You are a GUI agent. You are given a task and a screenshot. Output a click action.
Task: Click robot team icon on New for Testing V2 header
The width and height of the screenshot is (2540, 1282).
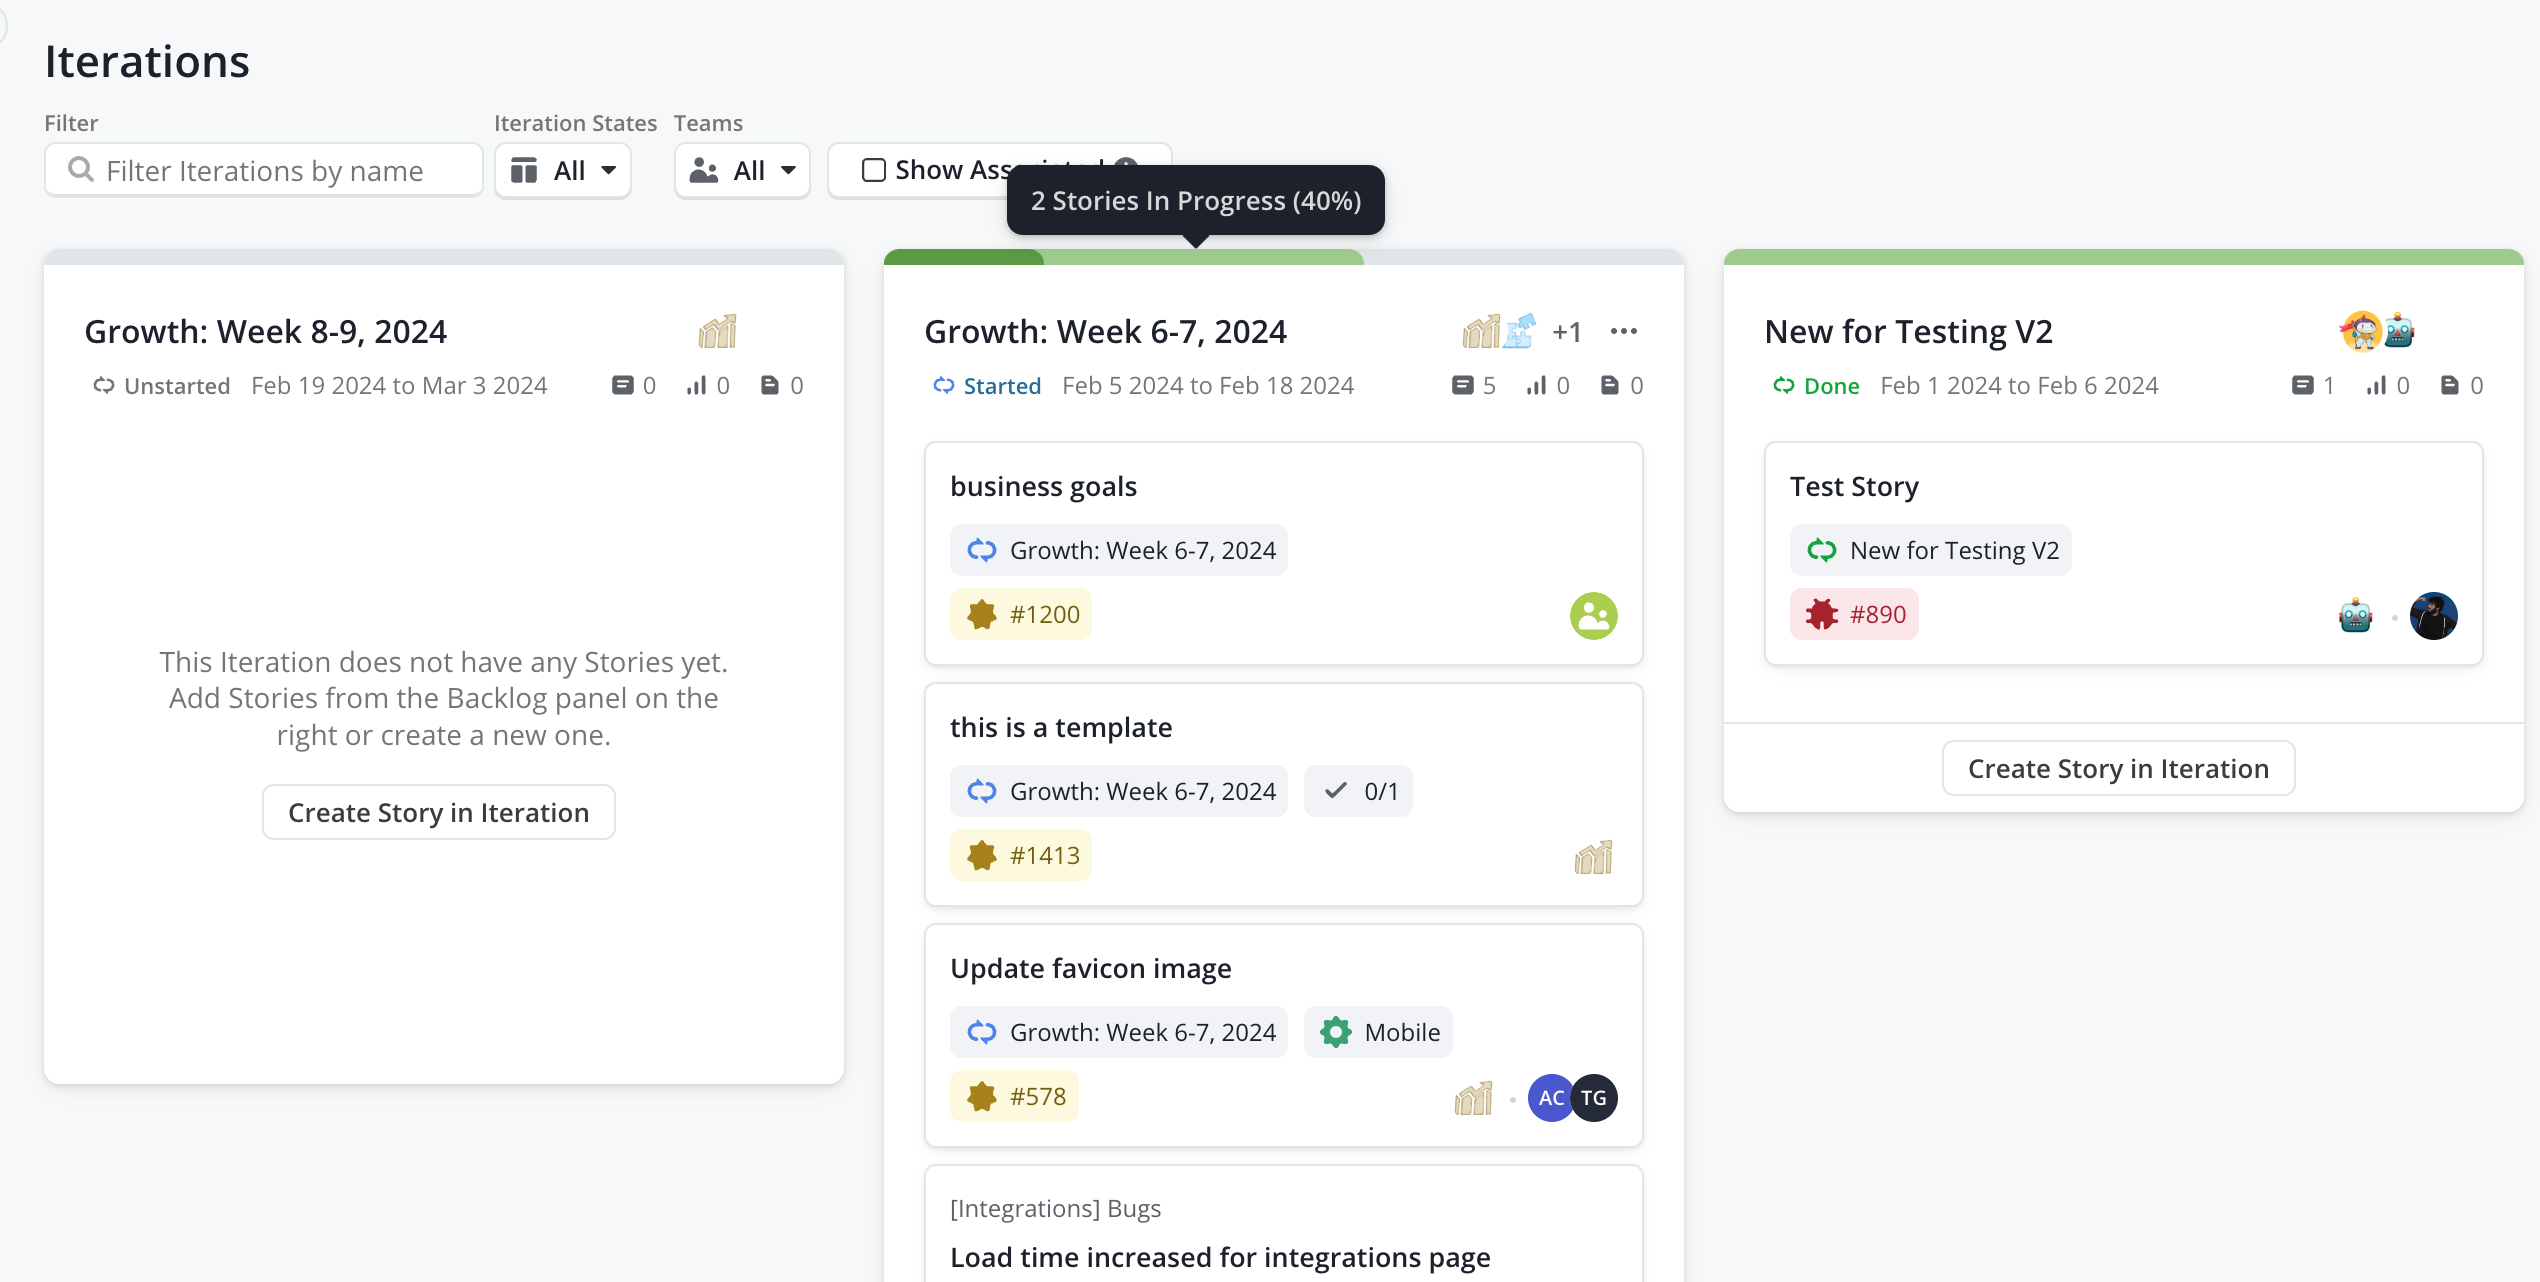pos(2400,331)
